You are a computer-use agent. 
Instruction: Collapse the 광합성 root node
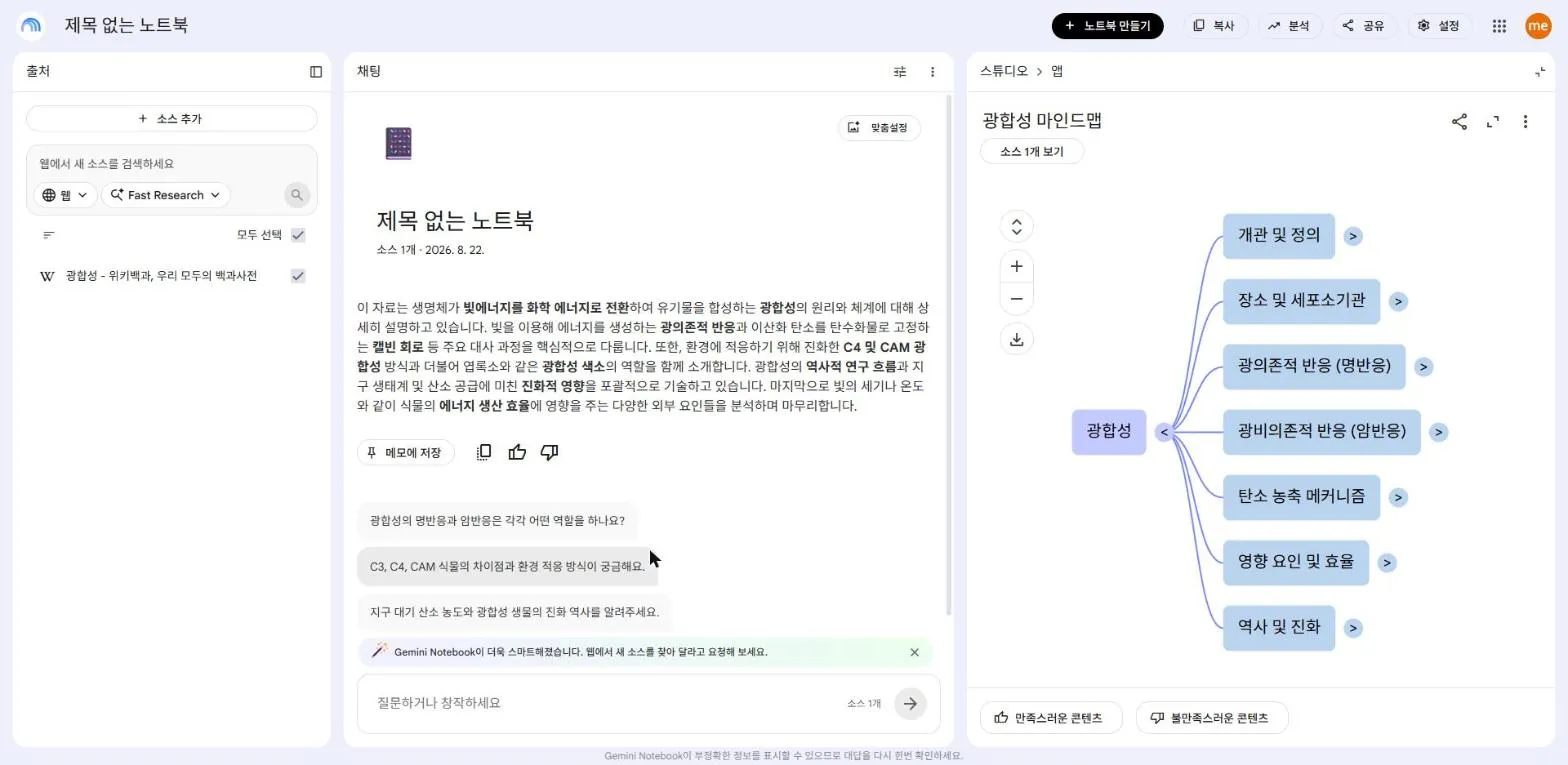[x=1163, y=432]
